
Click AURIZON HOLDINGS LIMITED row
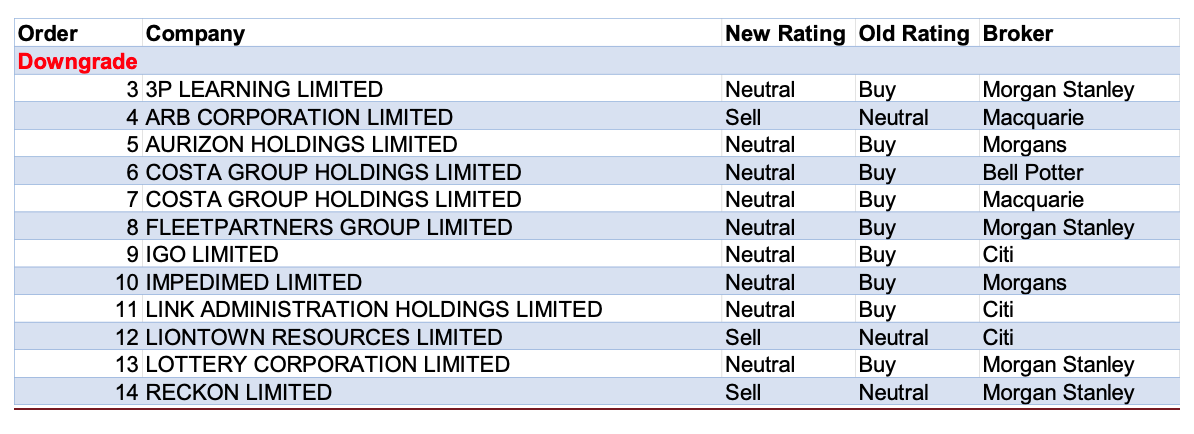301,145
